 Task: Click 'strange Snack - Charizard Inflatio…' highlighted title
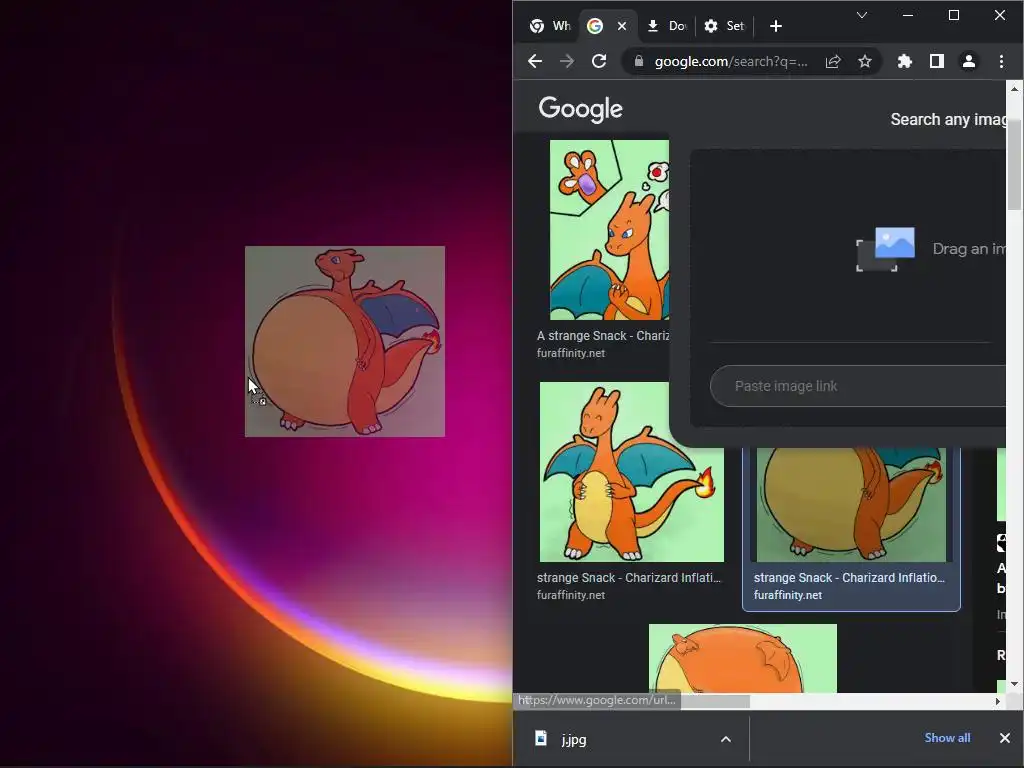(849, 578)
